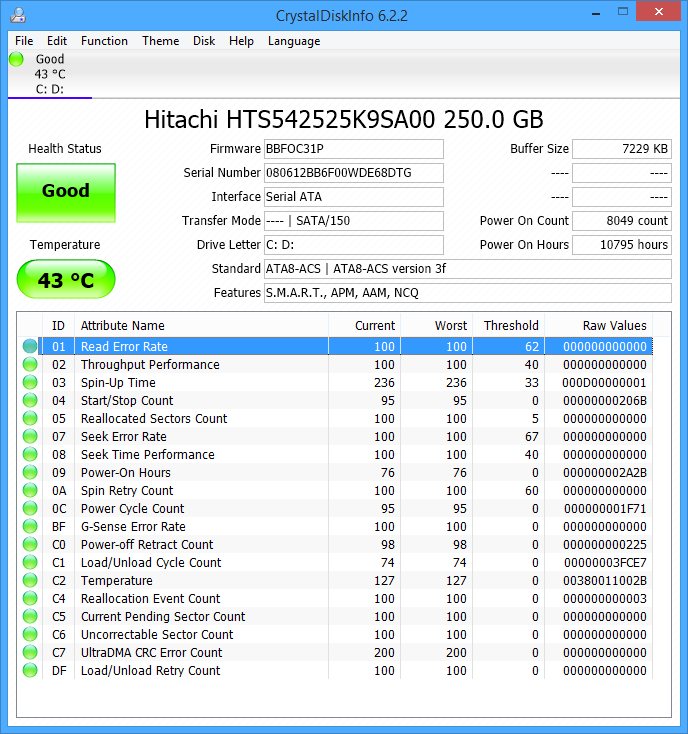Viewport: 688px width, 734px height.
Task: Open the File menu
Action: tap(24, 41)
